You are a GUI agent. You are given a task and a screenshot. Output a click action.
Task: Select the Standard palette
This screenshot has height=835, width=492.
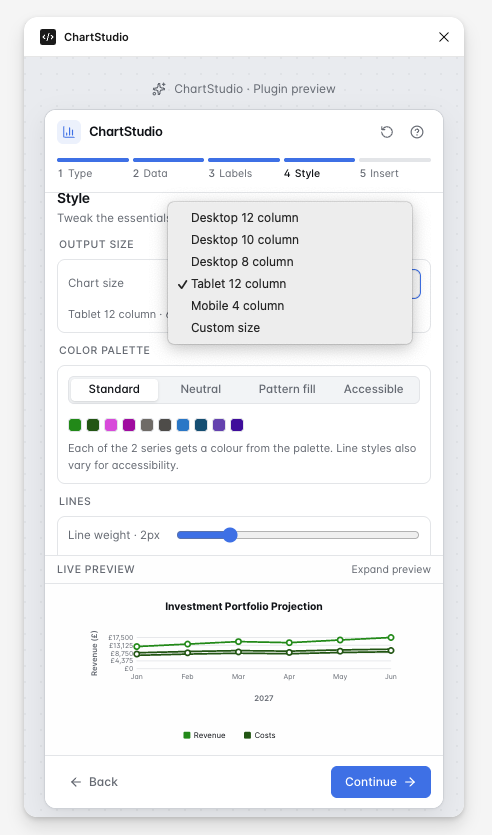coord(114,389)
